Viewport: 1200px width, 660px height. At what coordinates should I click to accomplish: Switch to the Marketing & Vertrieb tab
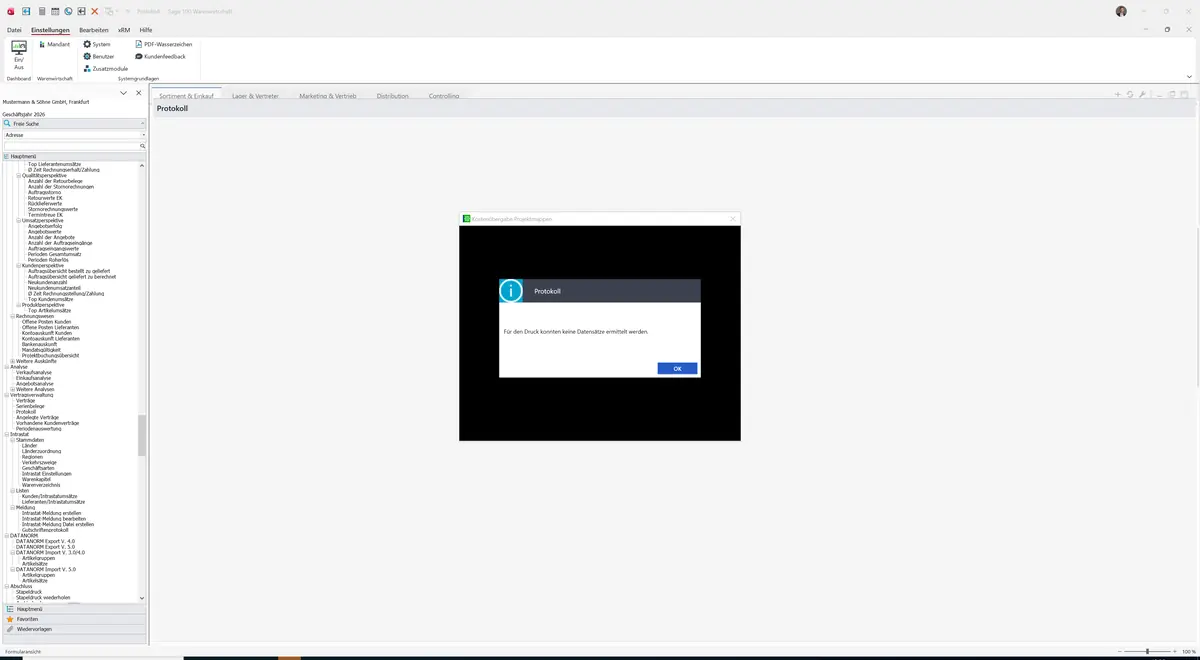pyautogui.click(x=327, y=96)
